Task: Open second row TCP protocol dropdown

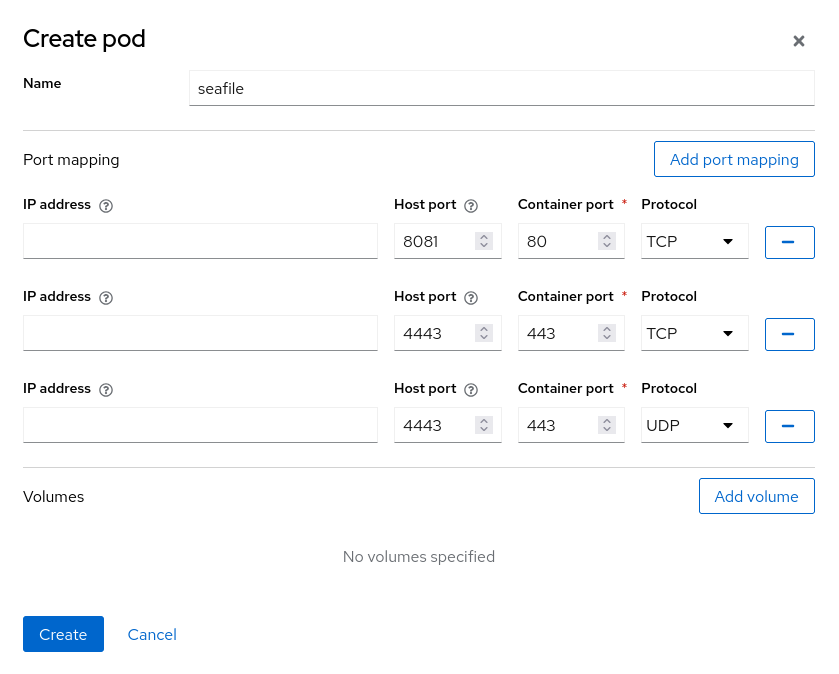Action: (x=694, y=334)
